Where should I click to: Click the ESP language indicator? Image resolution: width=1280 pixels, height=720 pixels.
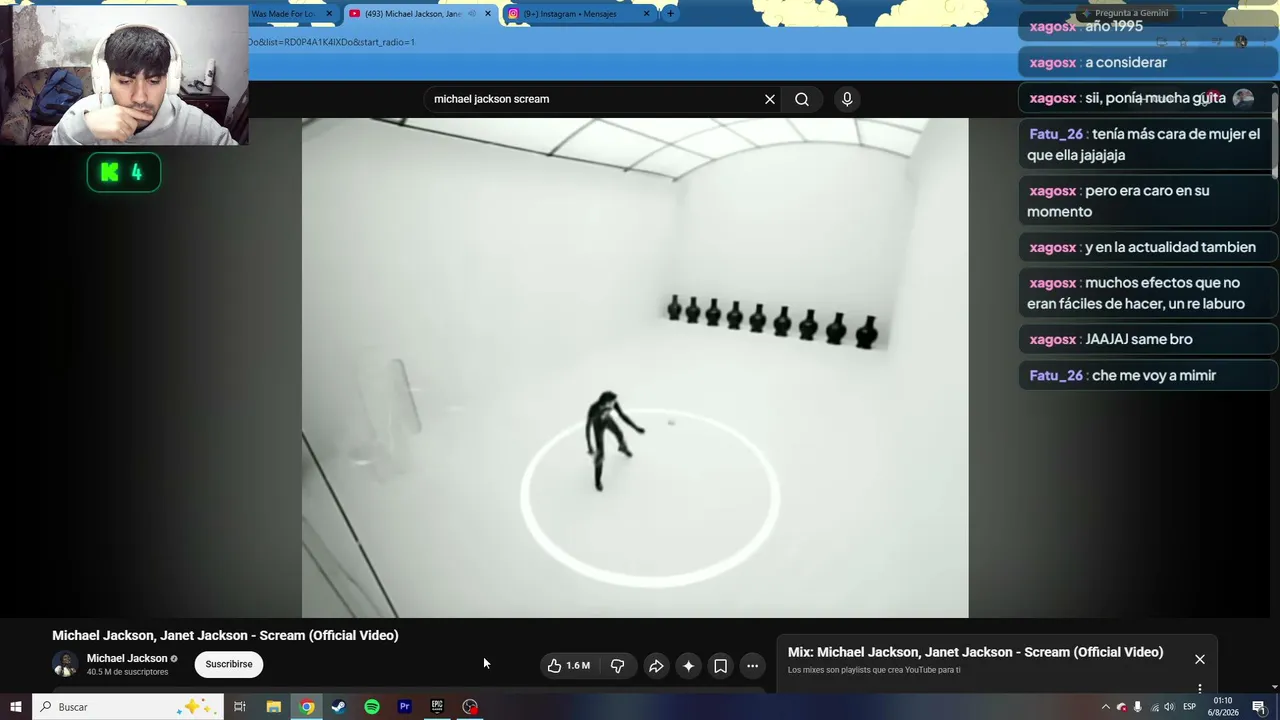(x=1190, y=707)
